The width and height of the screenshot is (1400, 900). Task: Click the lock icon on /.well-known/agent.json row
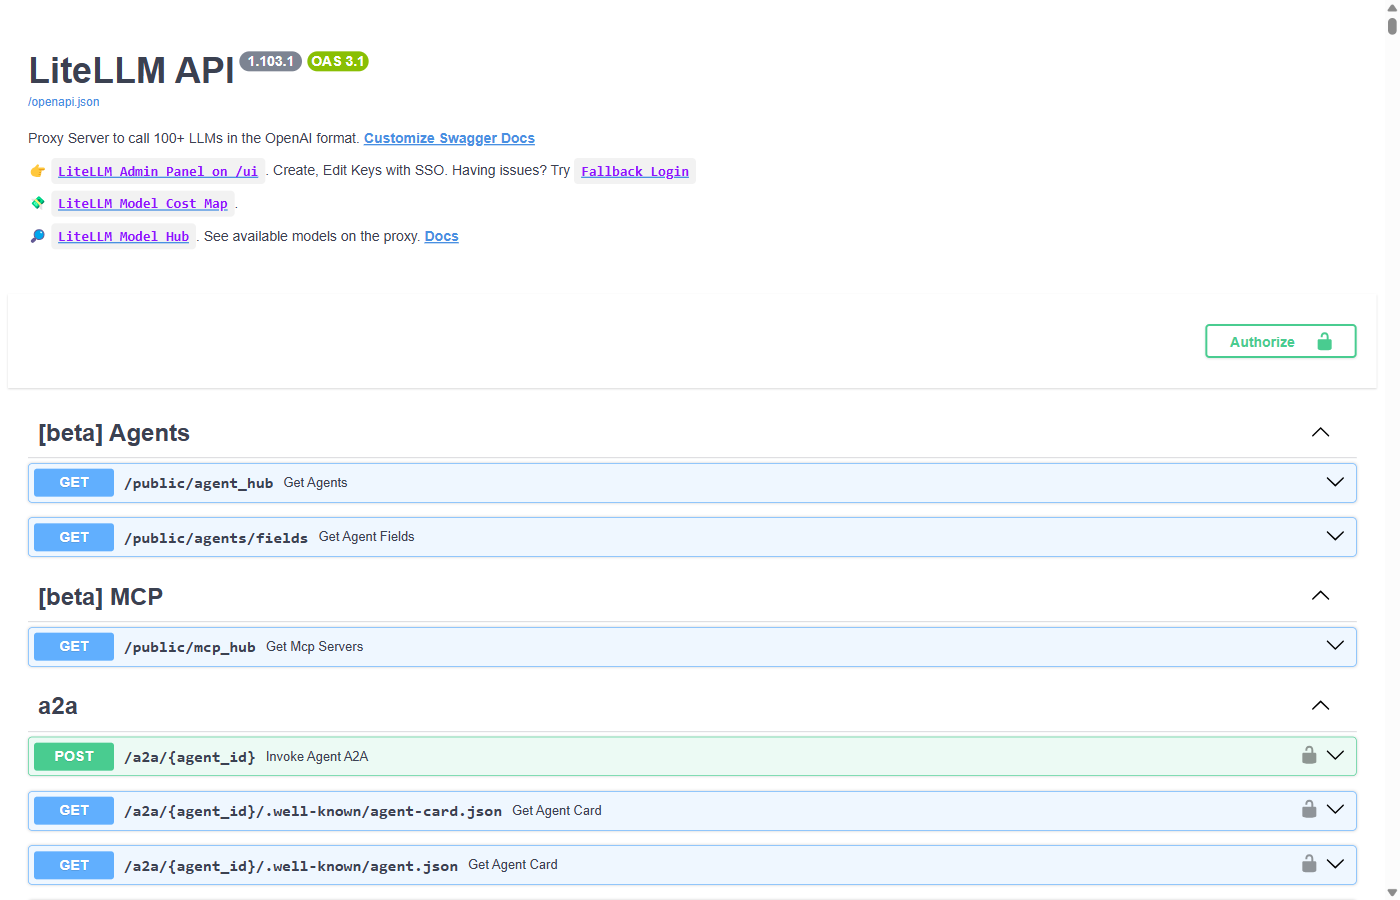(x=1309, y=863)
